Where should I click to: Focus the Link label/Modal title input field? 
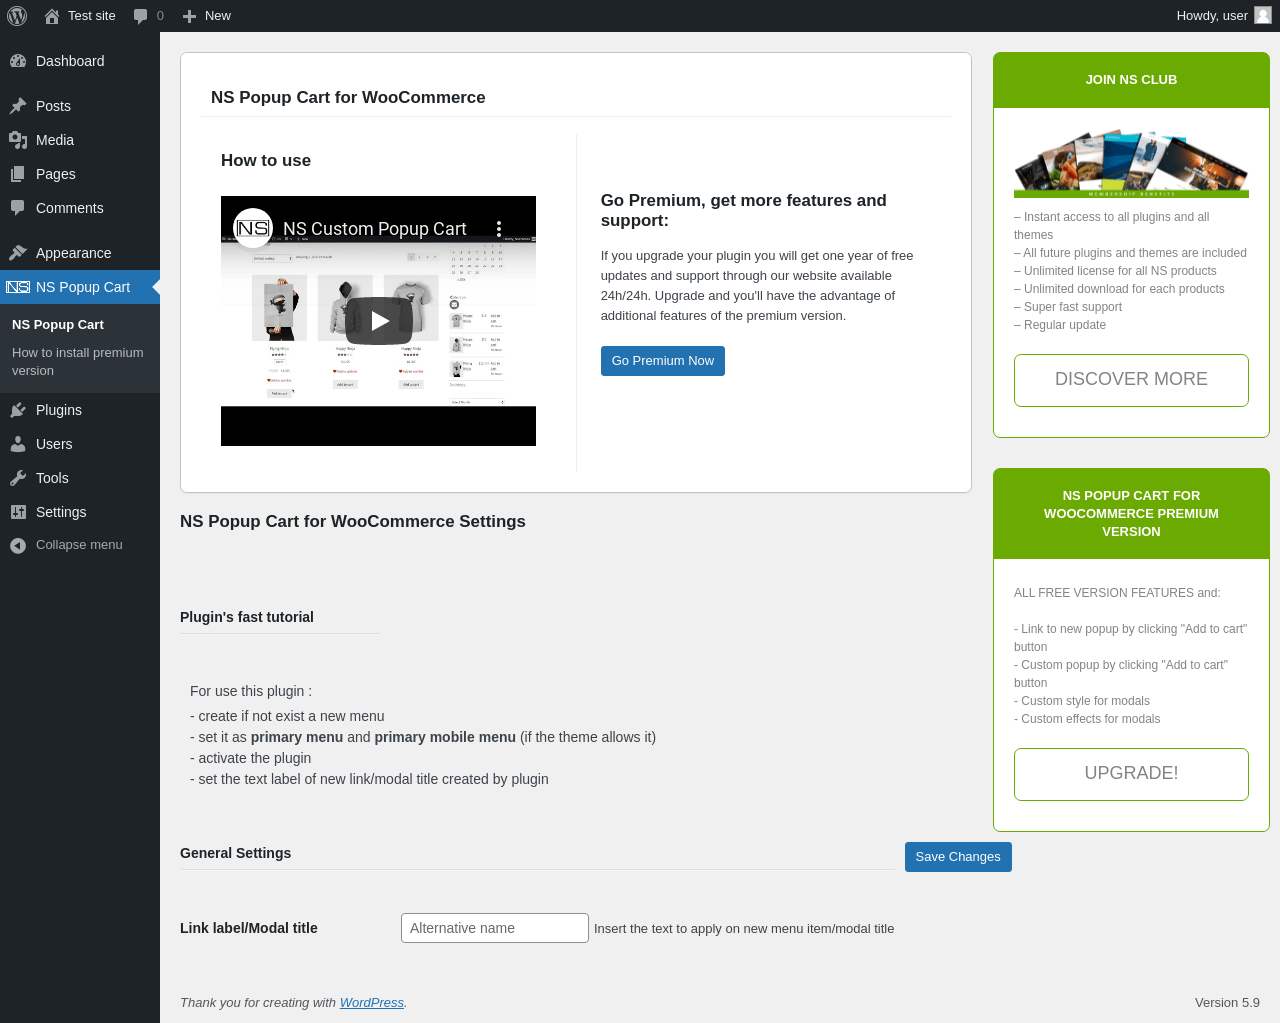point(495,928)
